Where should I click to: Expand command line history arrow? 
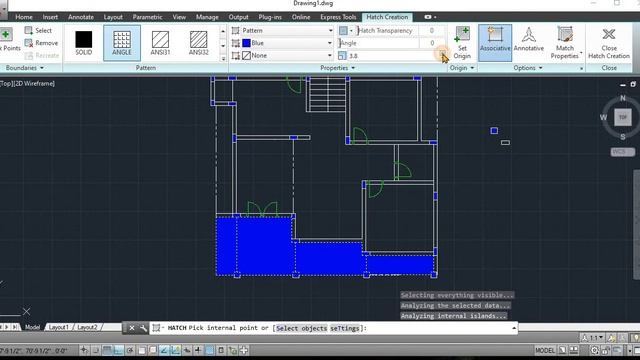pos(513,328)
